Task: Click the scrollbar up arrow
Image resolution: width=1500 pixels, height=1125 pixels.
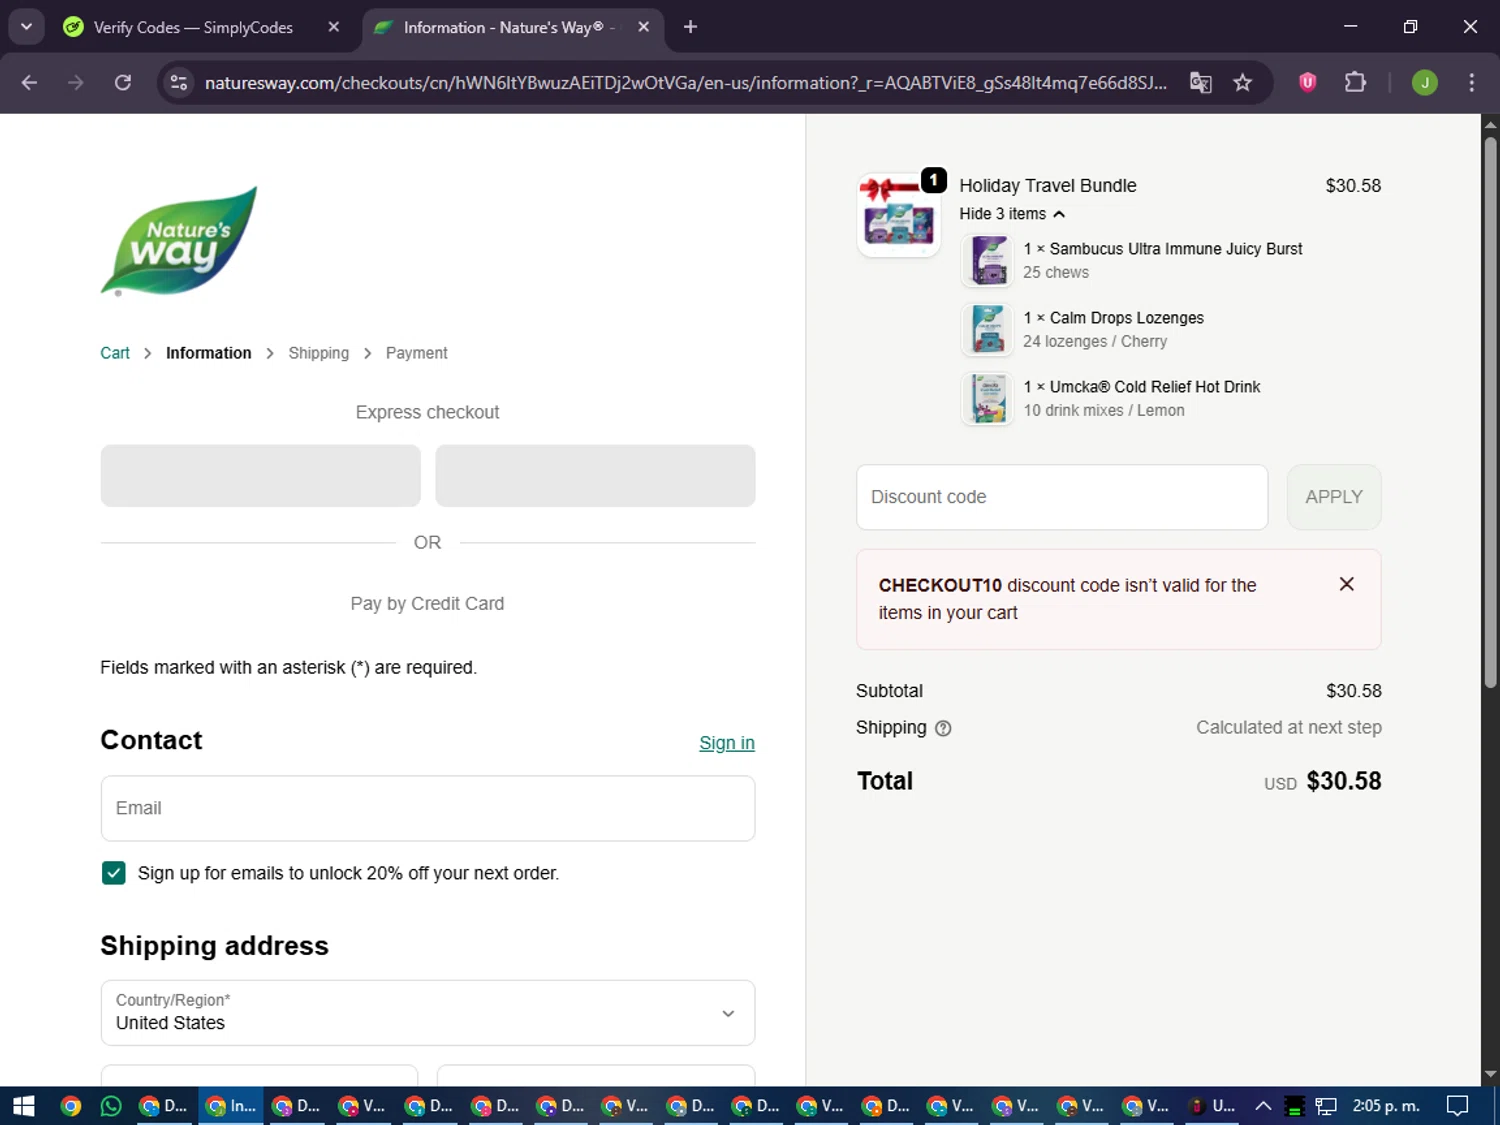Action: [1490, 124]
